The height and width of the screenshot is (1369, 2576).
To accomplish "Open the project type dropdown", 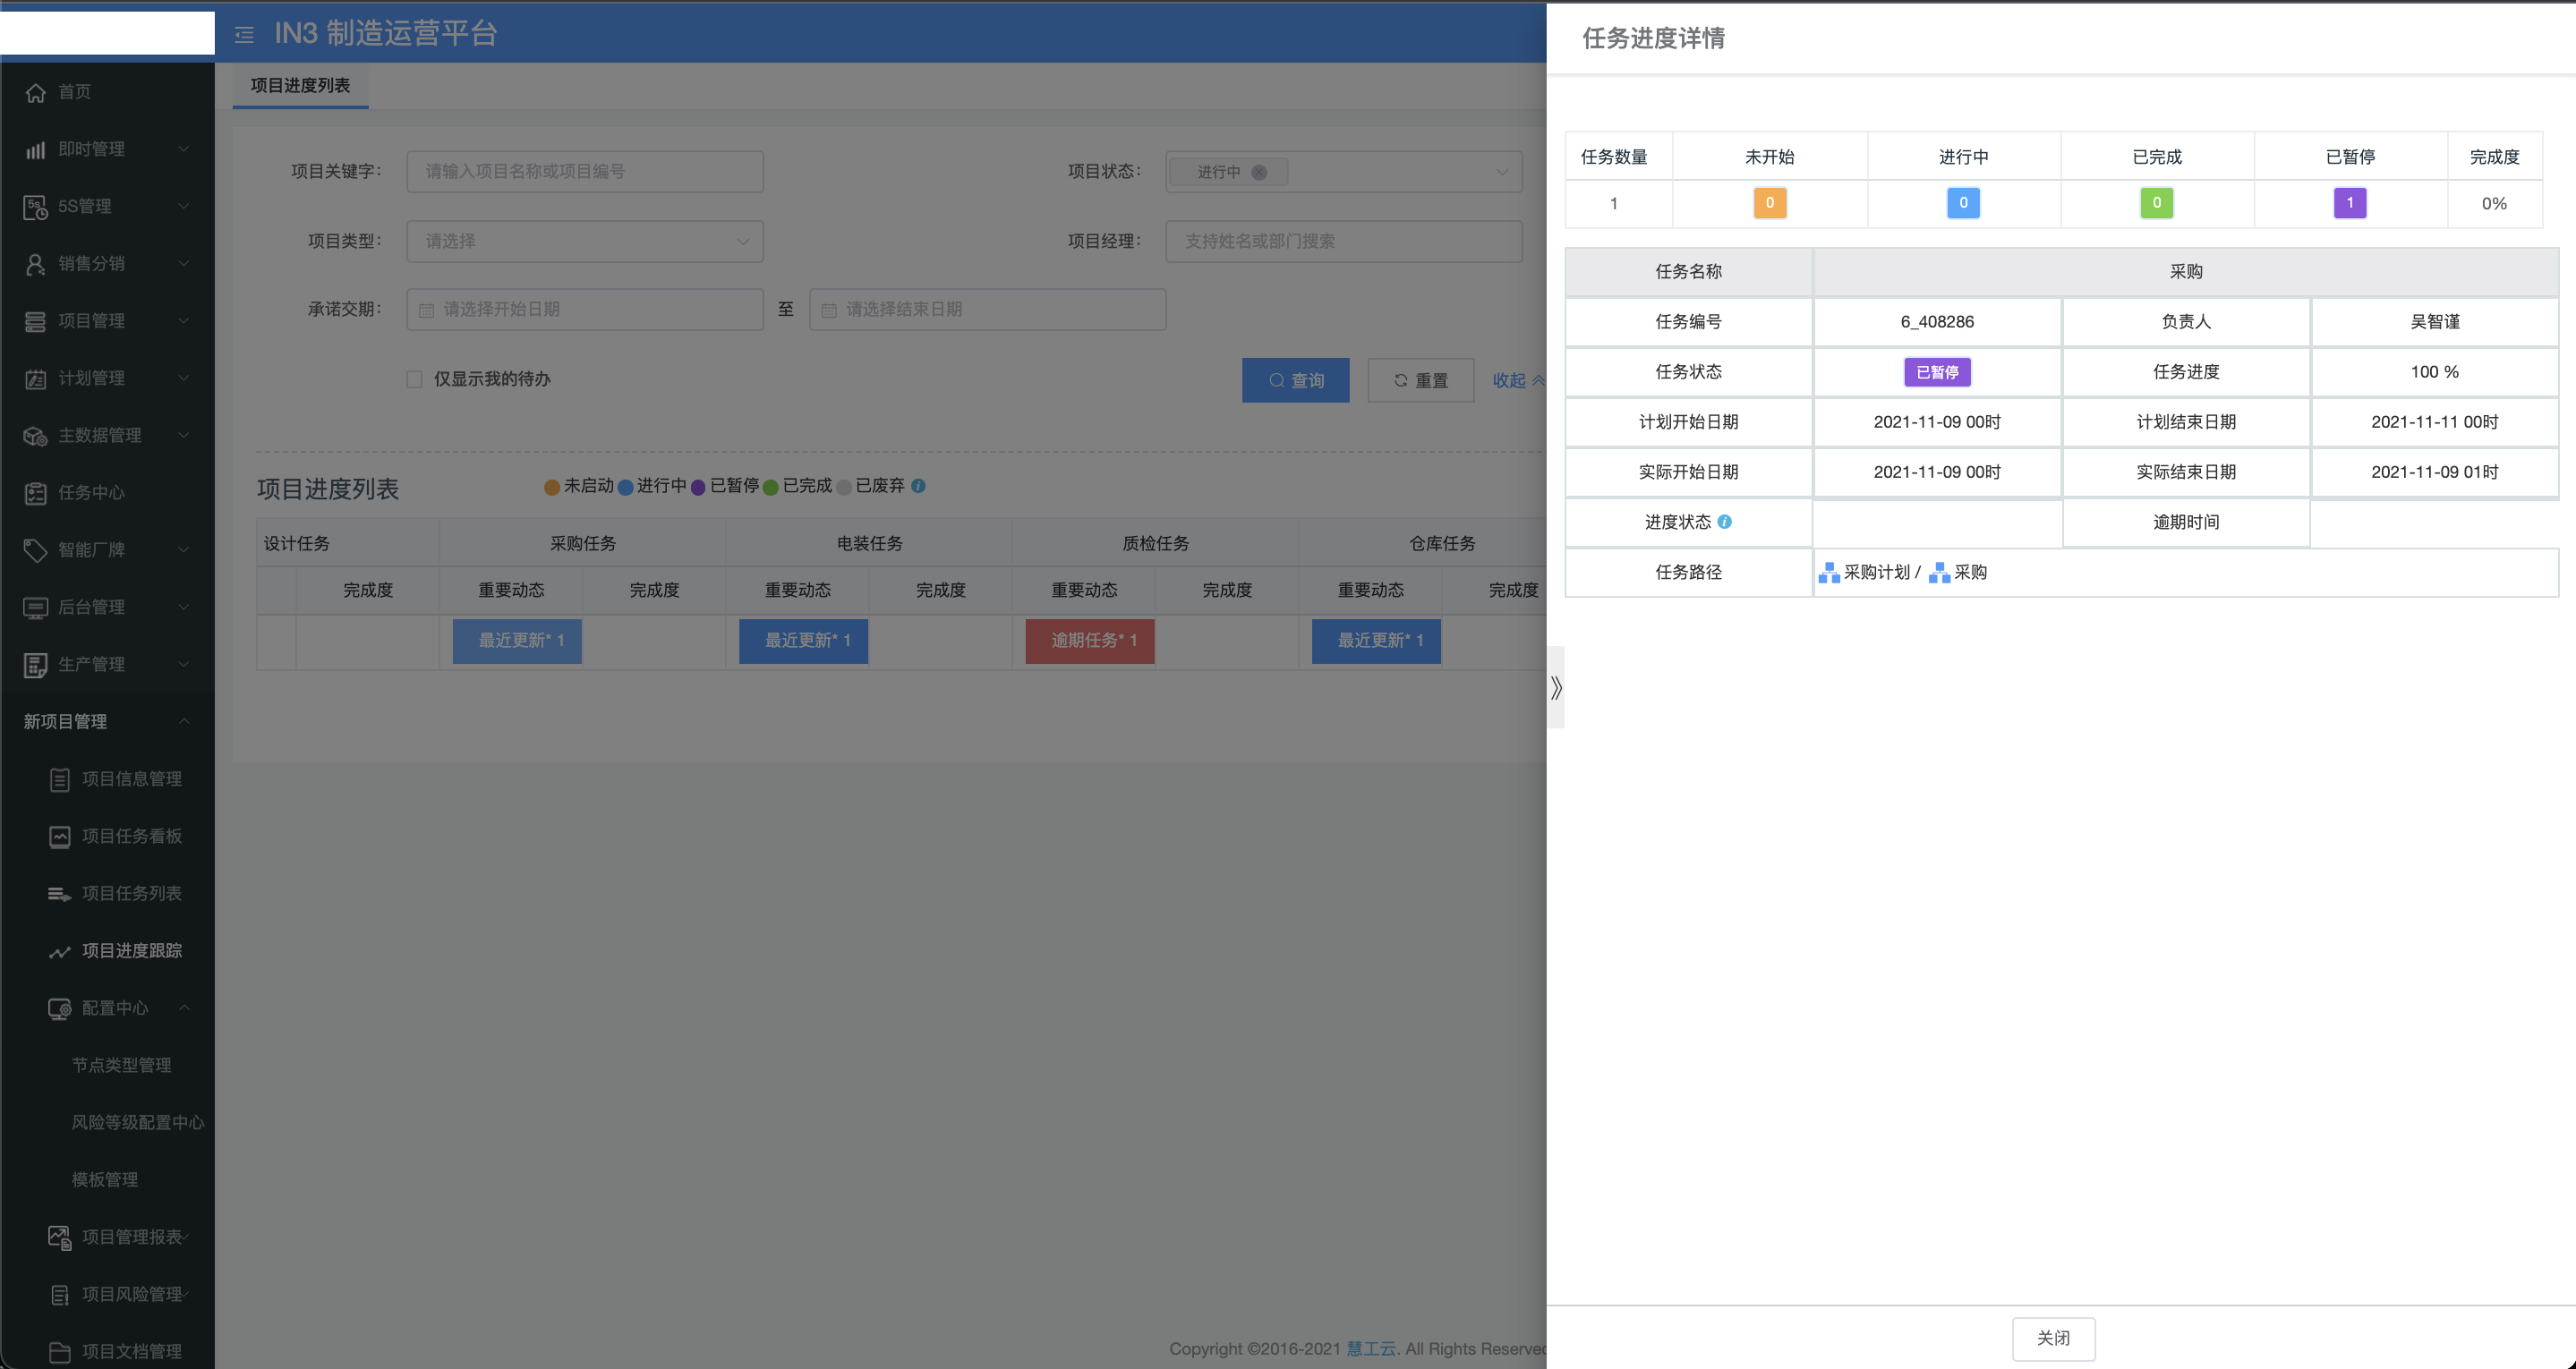I will point(585,241).
